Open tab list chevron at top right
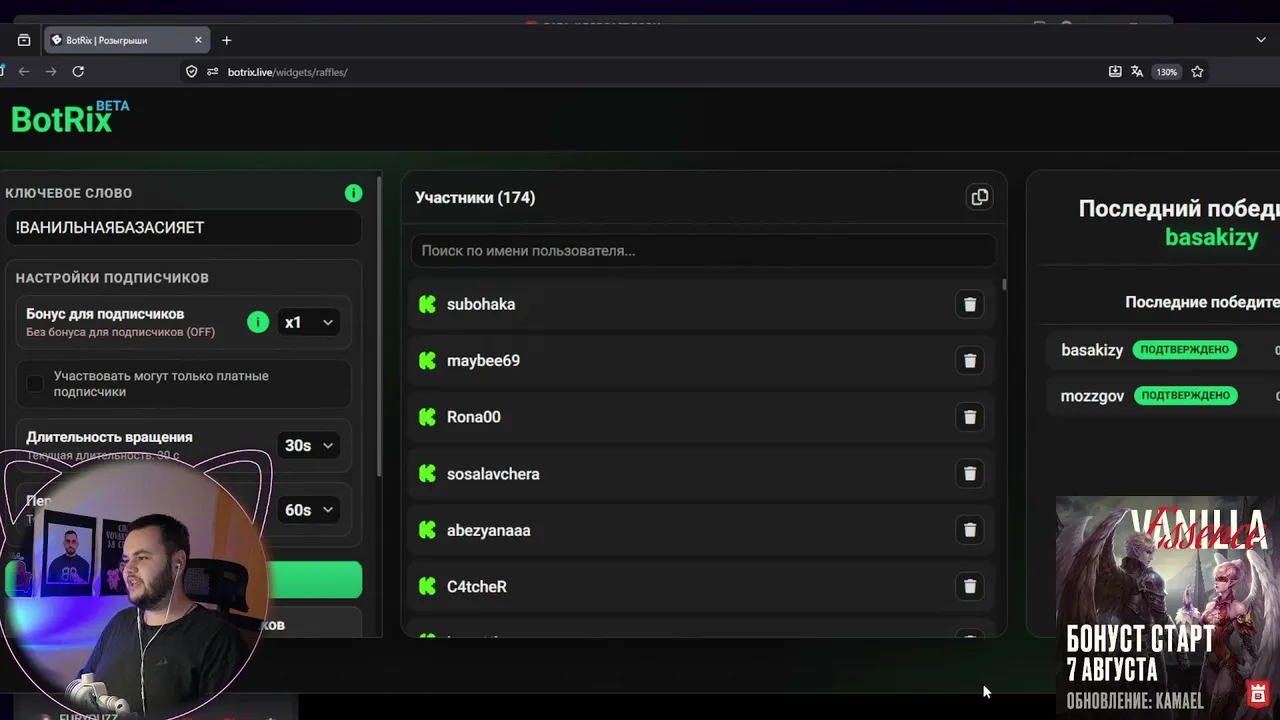 1261,40
